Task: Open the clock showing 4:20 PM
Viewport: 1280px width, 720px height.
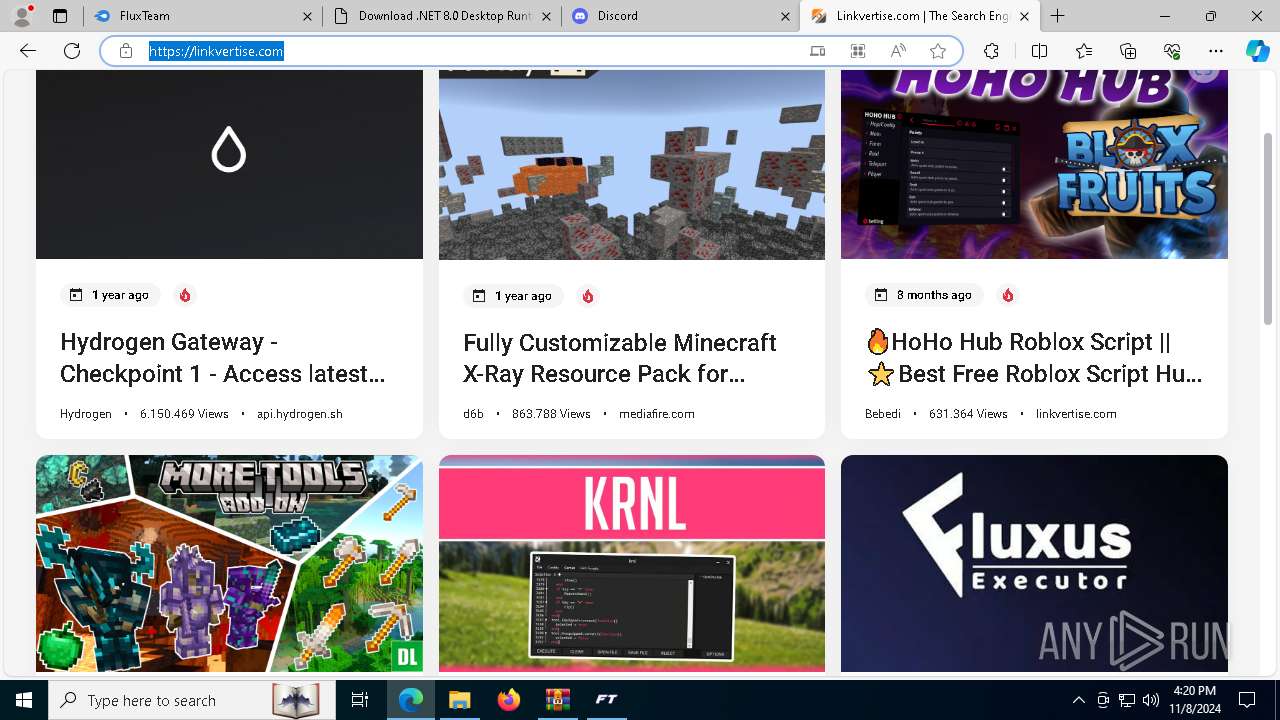Action: pyautogui.click(x=1194, y=700)
